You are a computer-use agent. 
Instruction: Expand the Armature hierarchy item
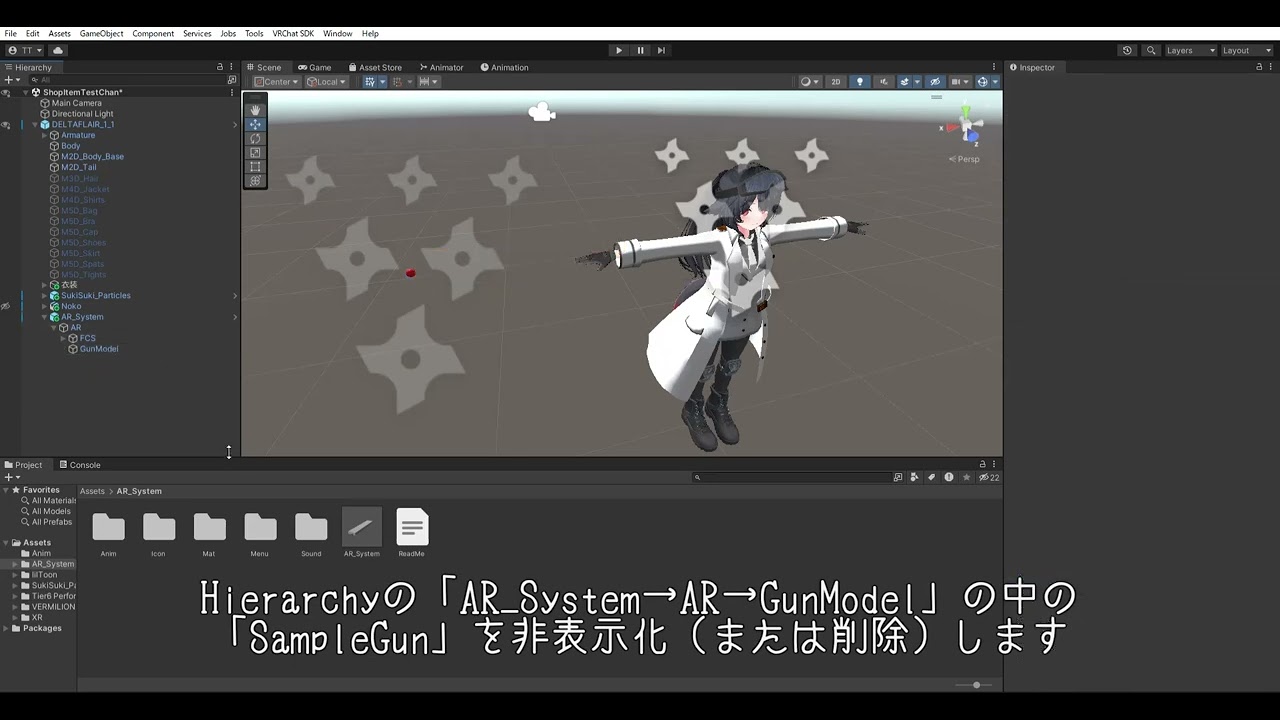(x=44, y=135)
